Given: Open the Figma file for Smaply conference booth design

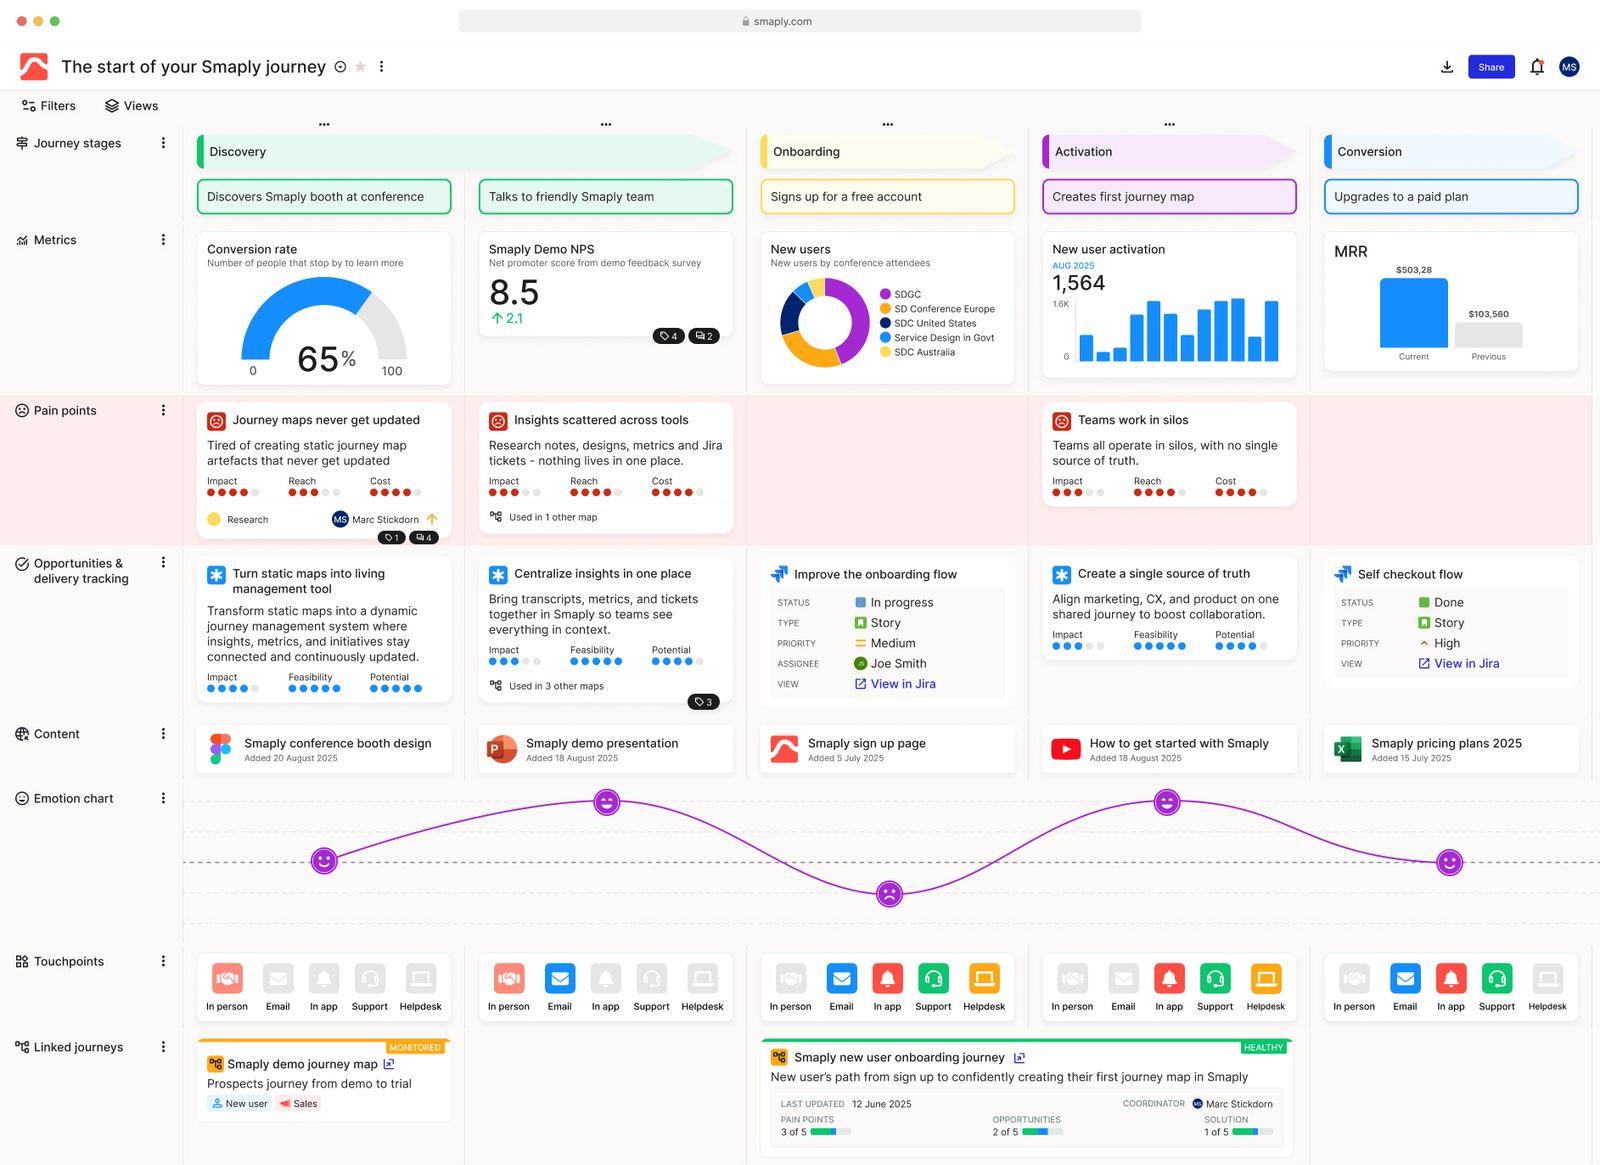Looking at the screenshot, I should click(219, 748).
